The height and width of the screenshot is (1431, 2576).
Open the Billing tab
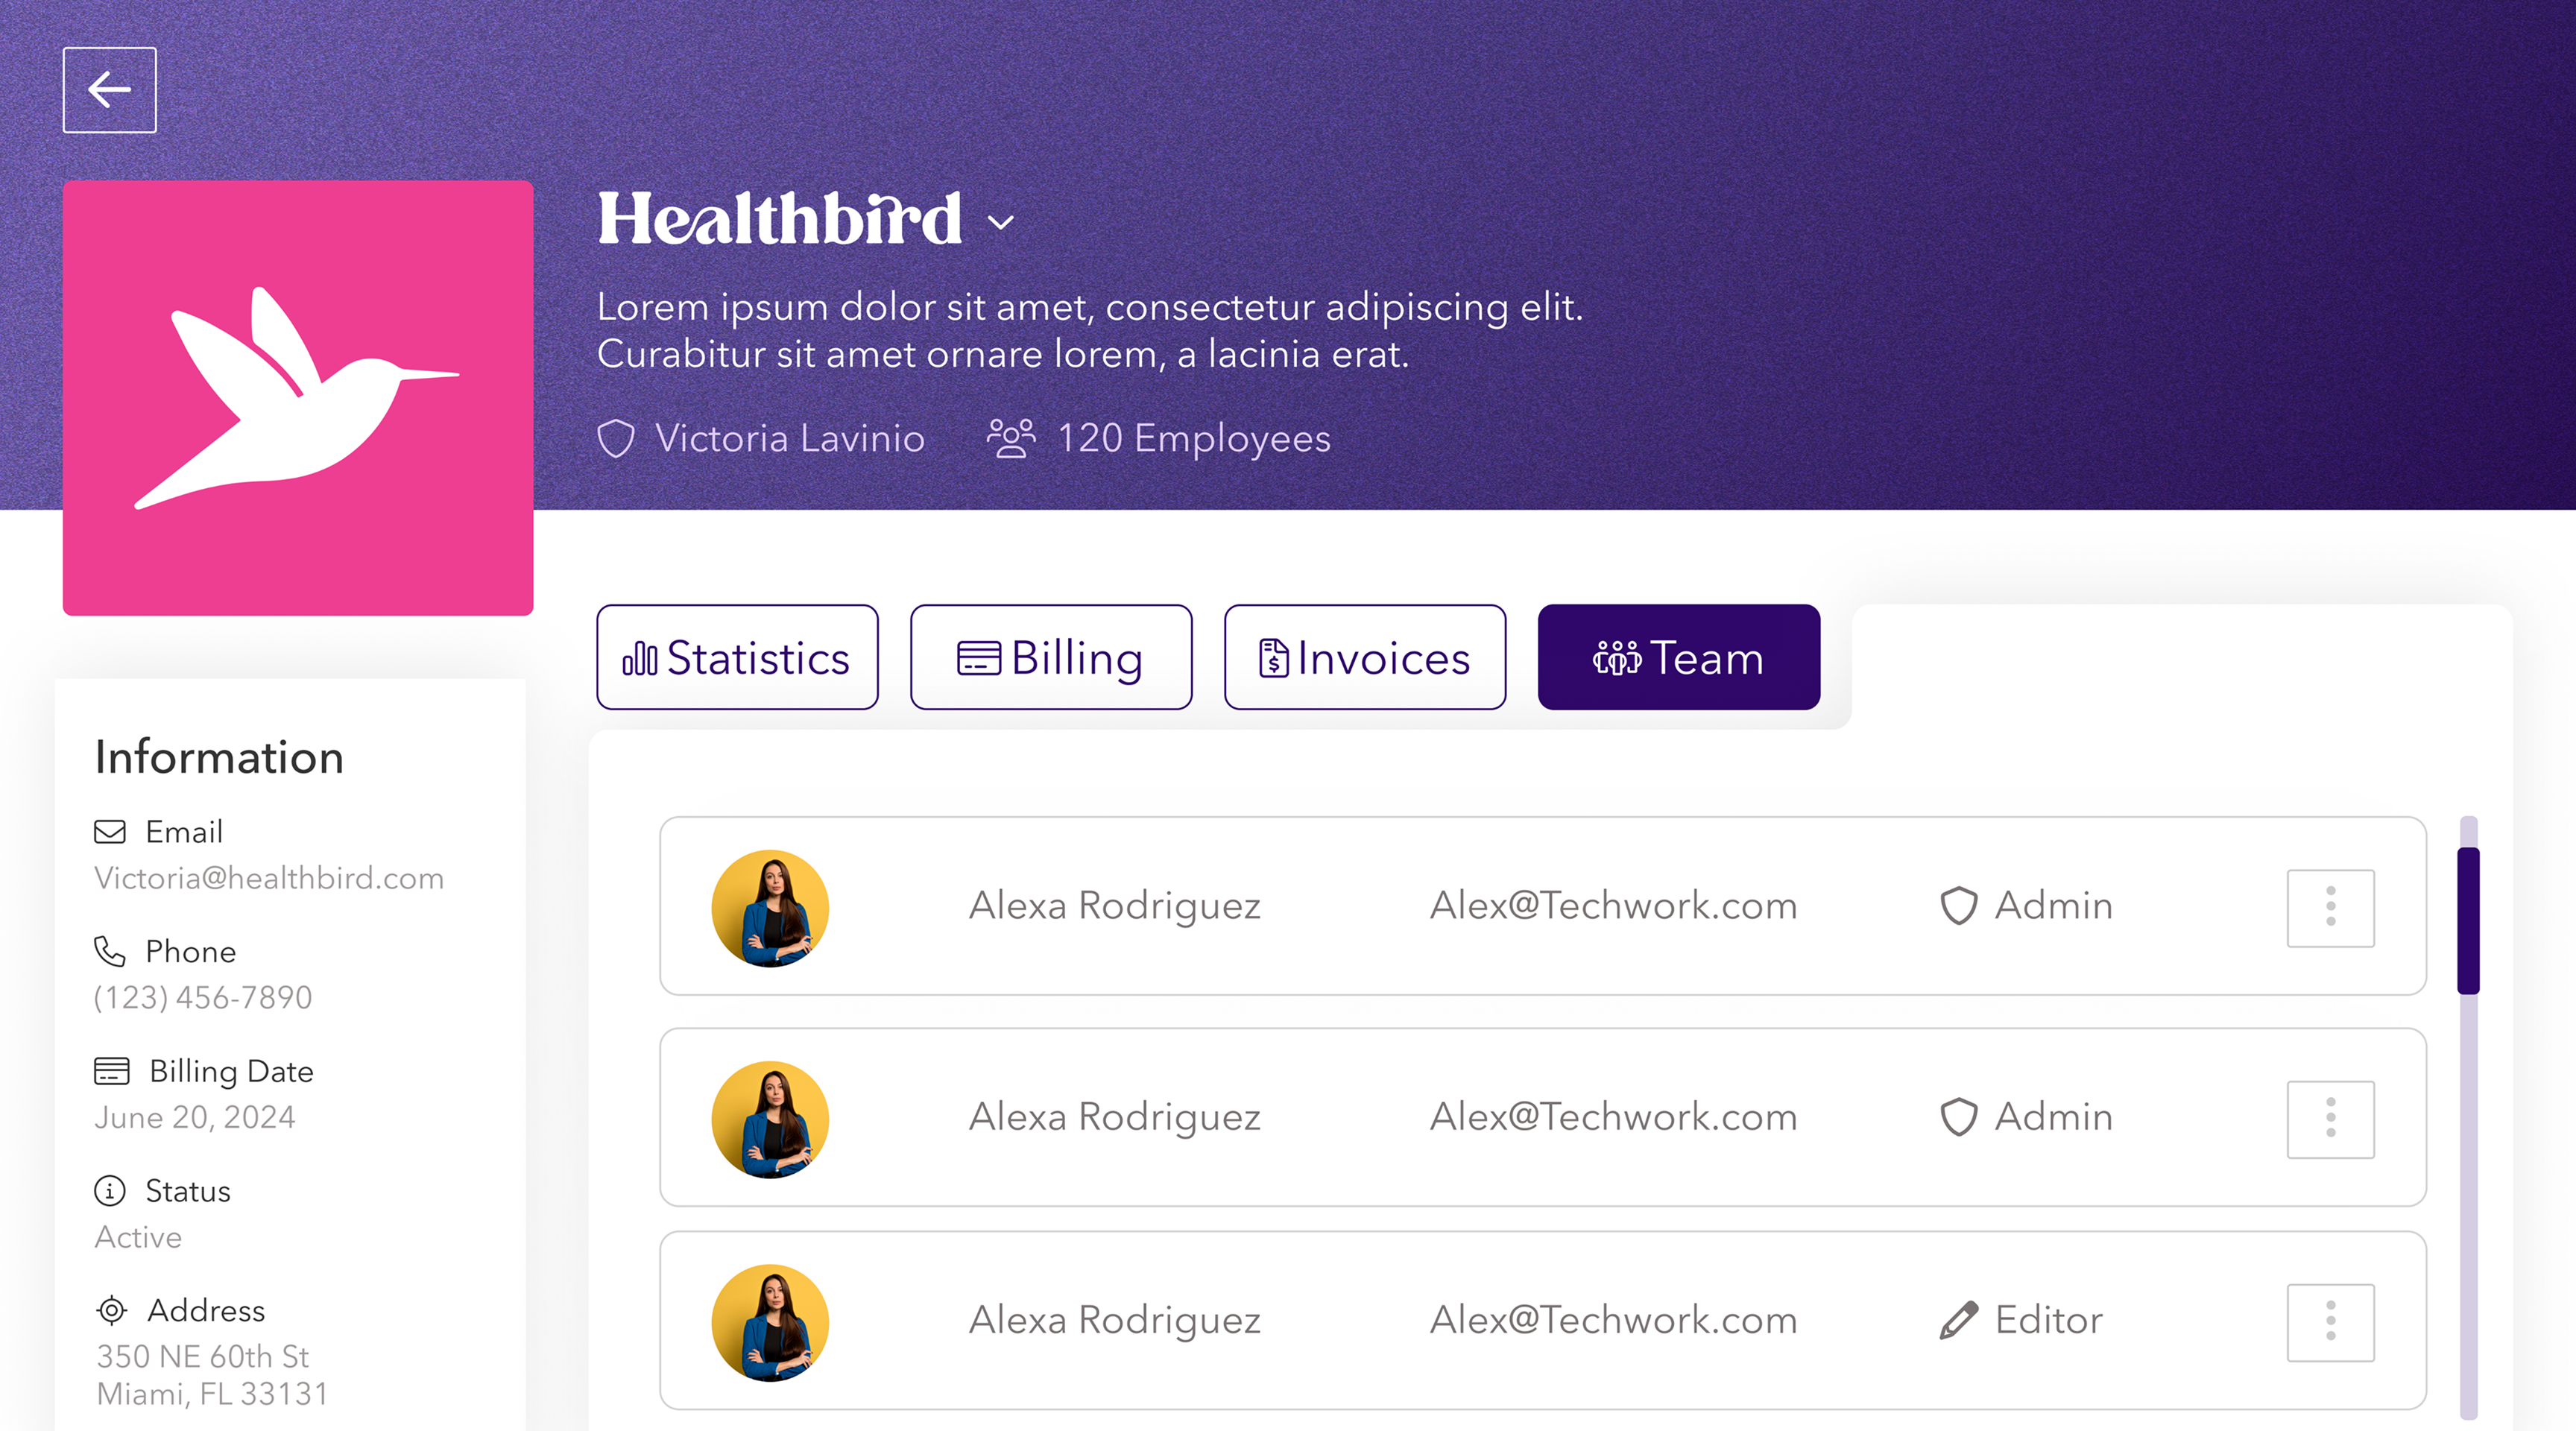(x=1051, y=657)
